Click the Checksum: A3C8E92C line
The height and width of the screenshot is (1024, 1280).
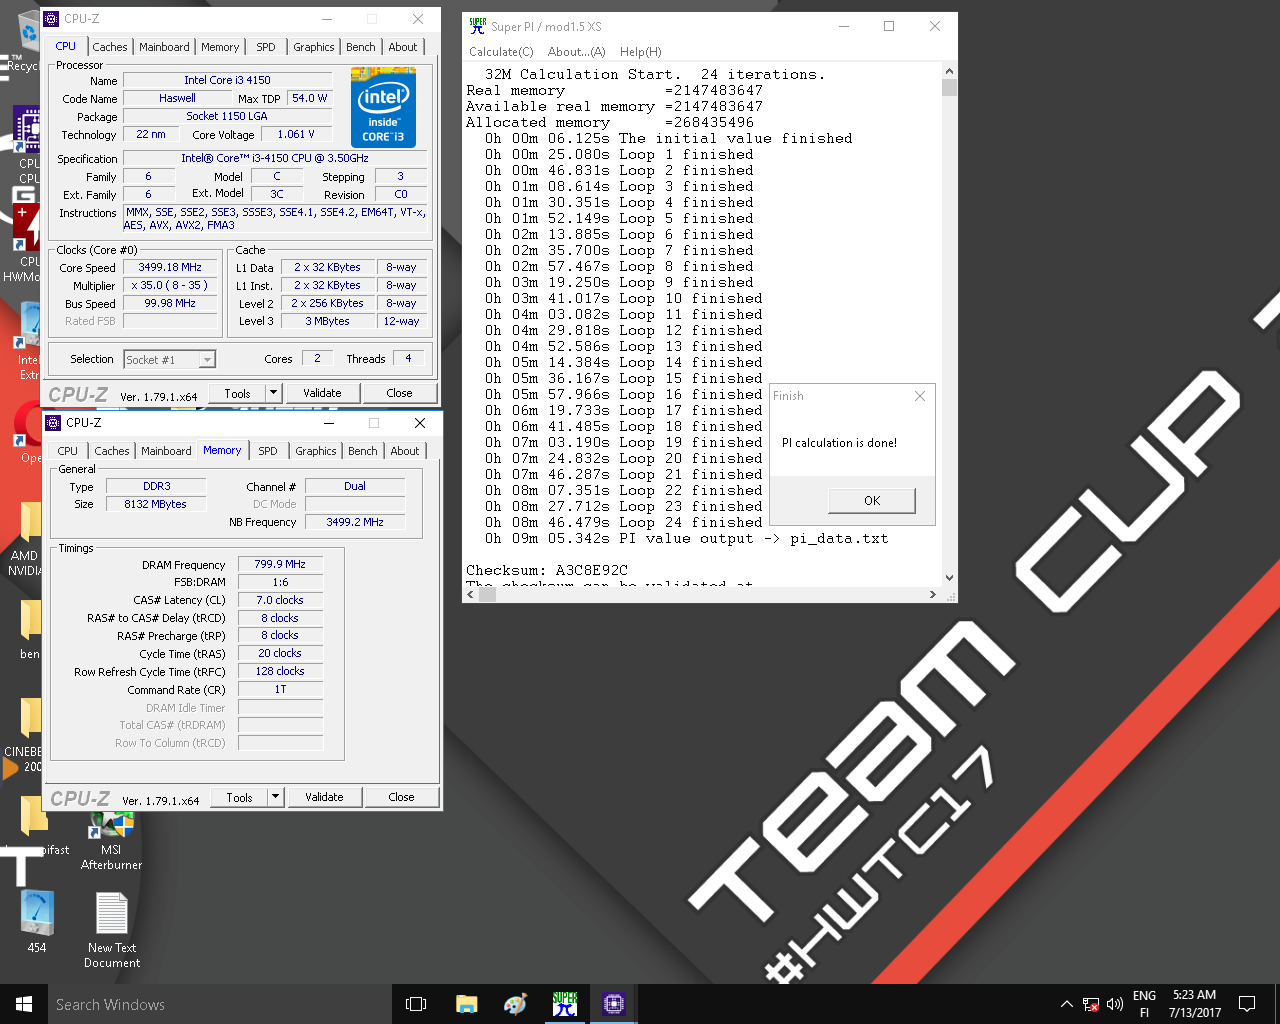click(547, 570)
